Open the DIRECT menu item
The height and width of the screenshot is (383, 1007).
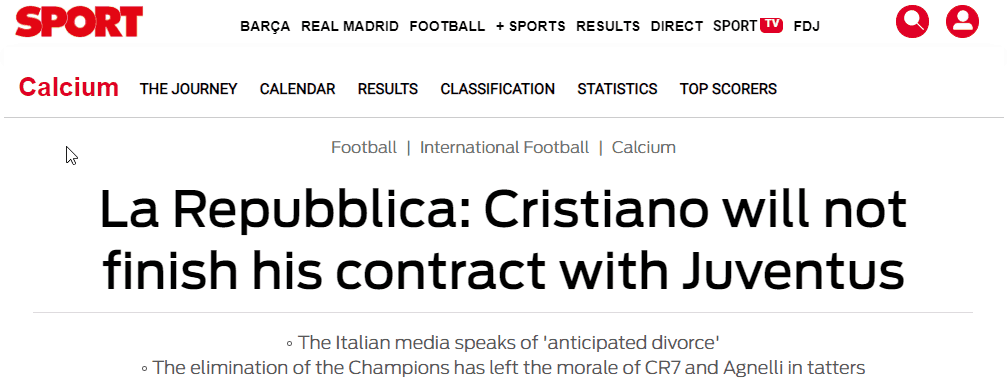677,26
